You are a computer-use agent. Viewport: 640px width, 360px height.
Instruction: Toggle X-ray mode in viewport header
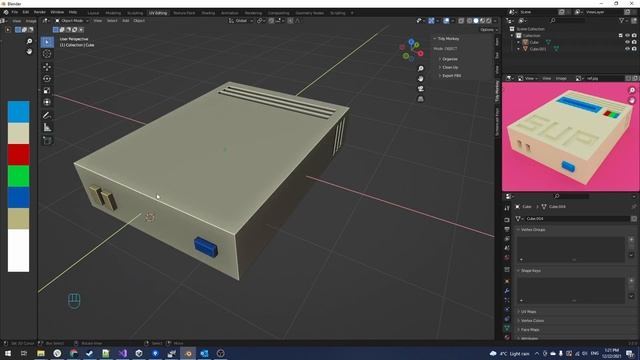461,20
